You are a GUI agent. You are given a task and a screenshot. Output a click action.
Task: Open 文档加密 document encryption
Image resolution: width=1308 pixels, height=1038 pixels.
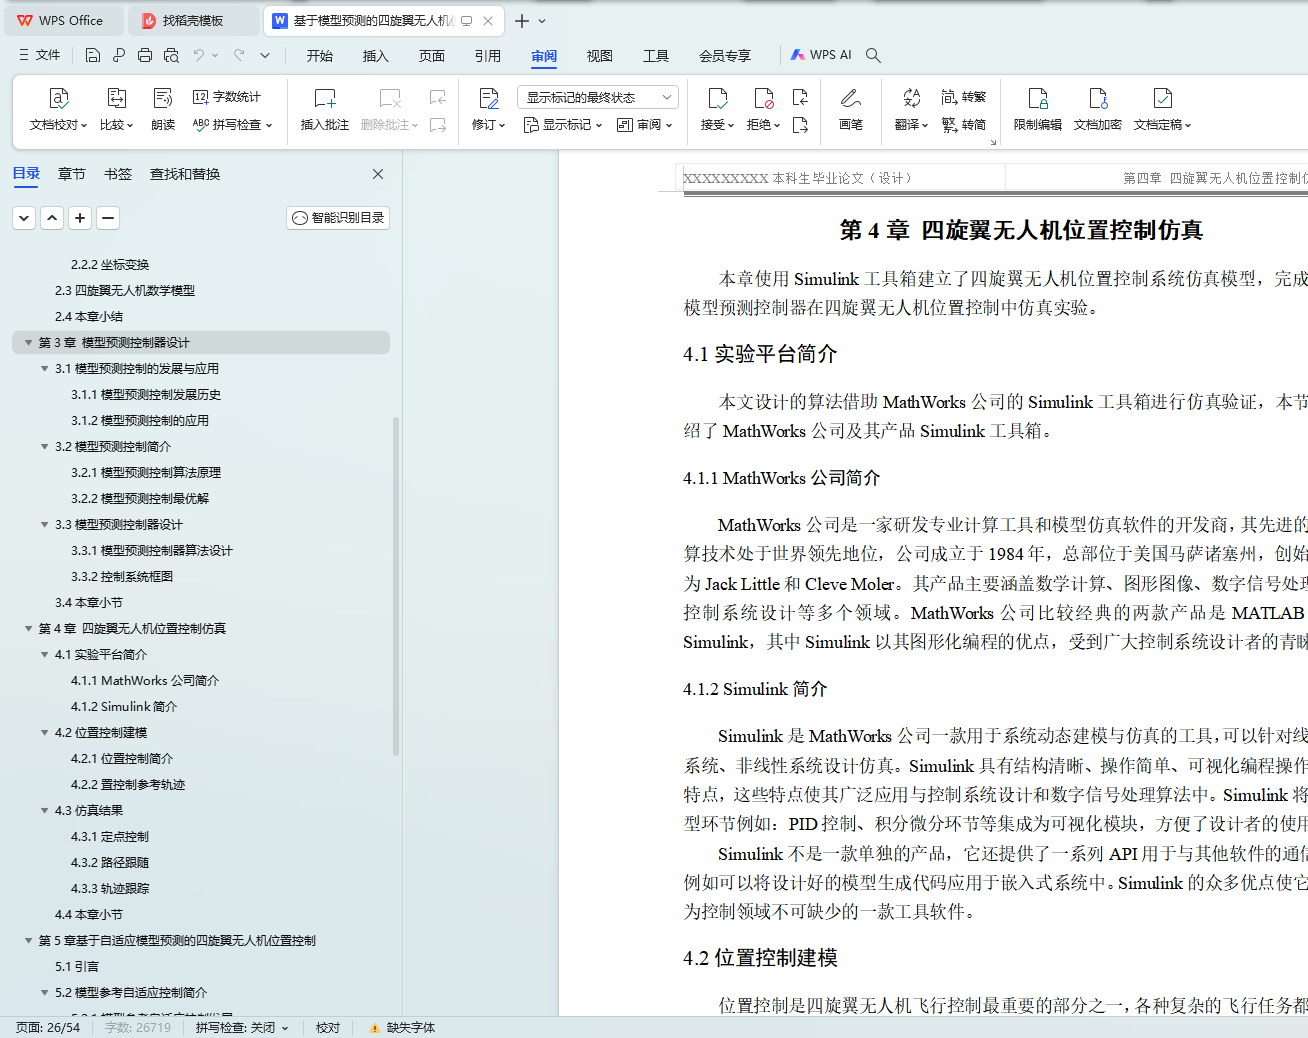point(1098,109)
